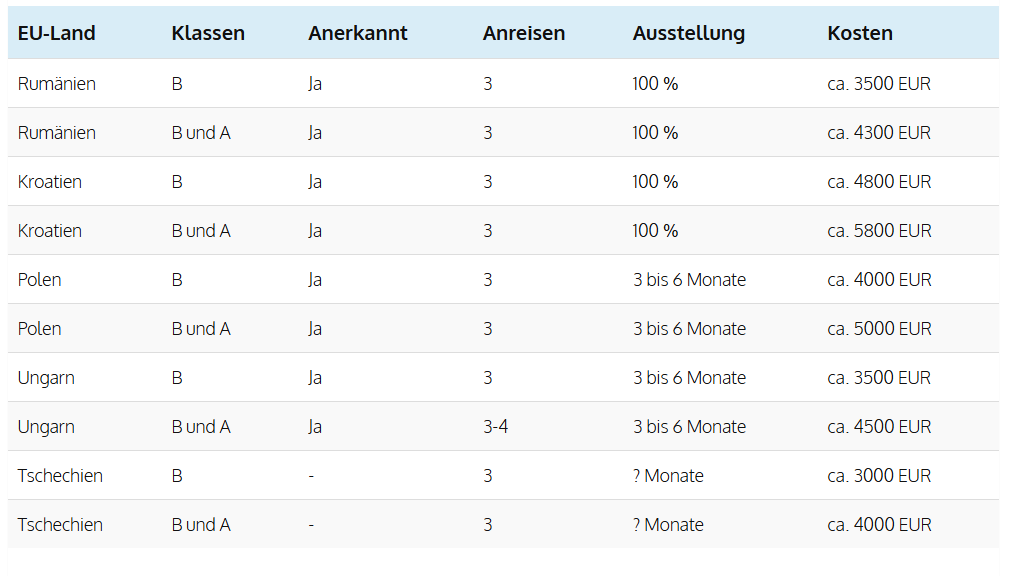Select ca. 5000 EUR cost cell
Screen dimensions: 1016x576
(x=879, y=329)
